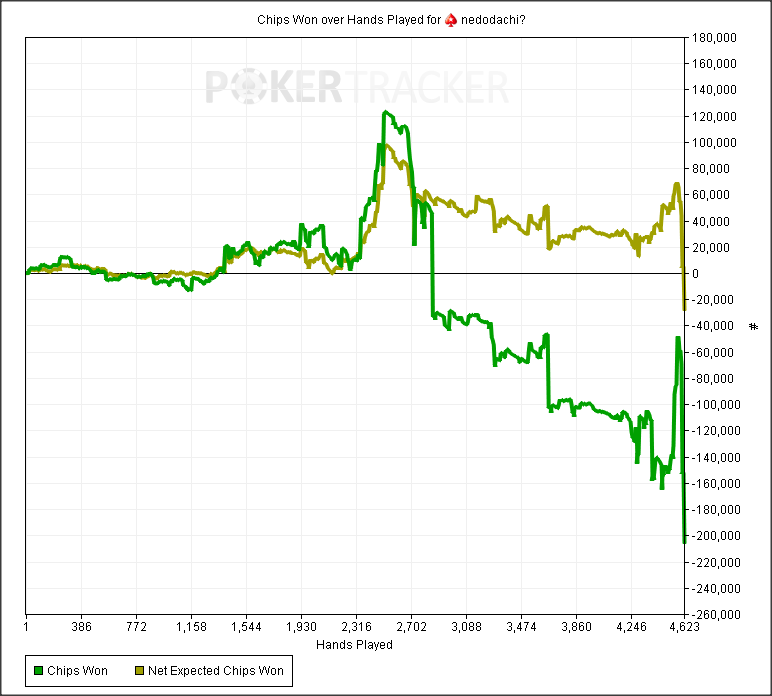Image resolution: width=772 pixels, height=696 pixels.
Task: Click the -80,000 y-axis value
Action: click(712, 378)
